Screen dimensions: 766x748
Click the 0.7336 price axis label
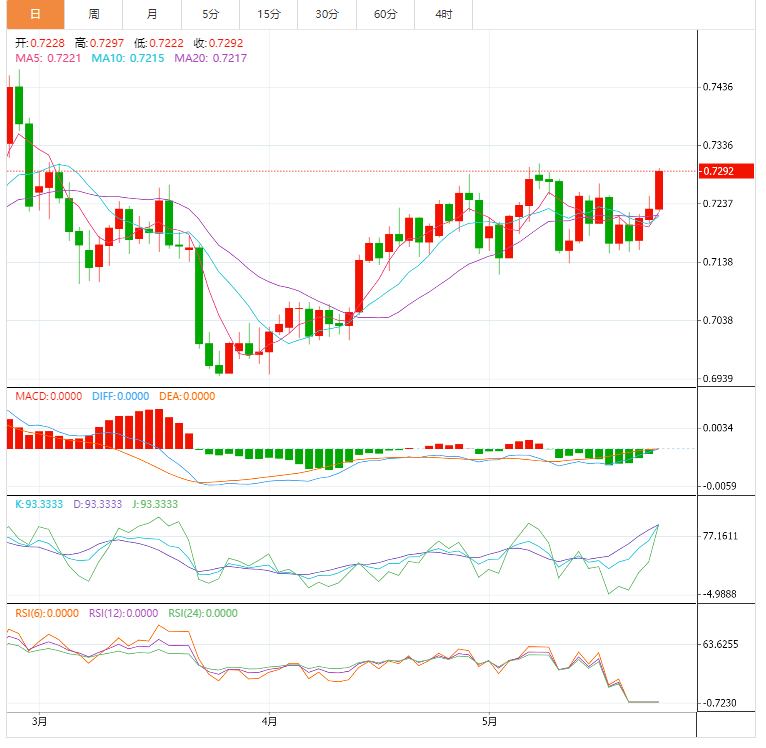[x=718, y=145]
